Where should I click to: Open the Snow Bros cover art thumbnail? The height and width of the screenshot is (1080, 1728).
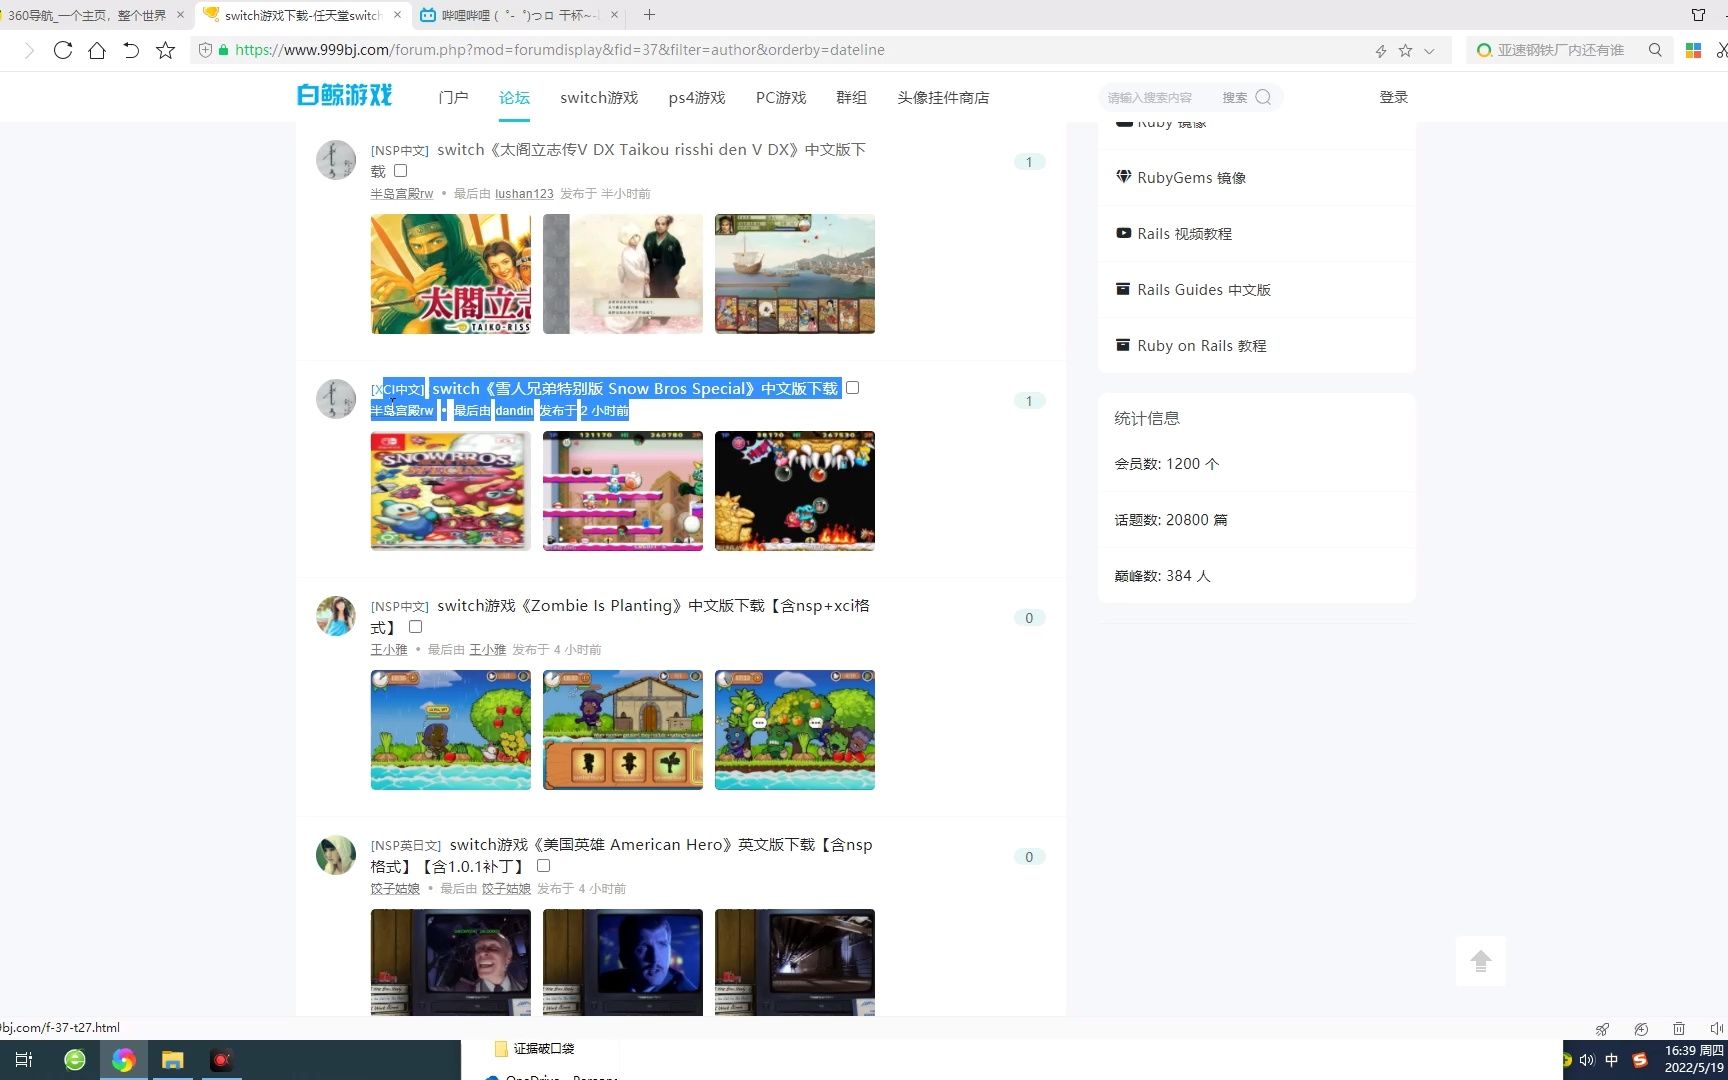[451, 491]
